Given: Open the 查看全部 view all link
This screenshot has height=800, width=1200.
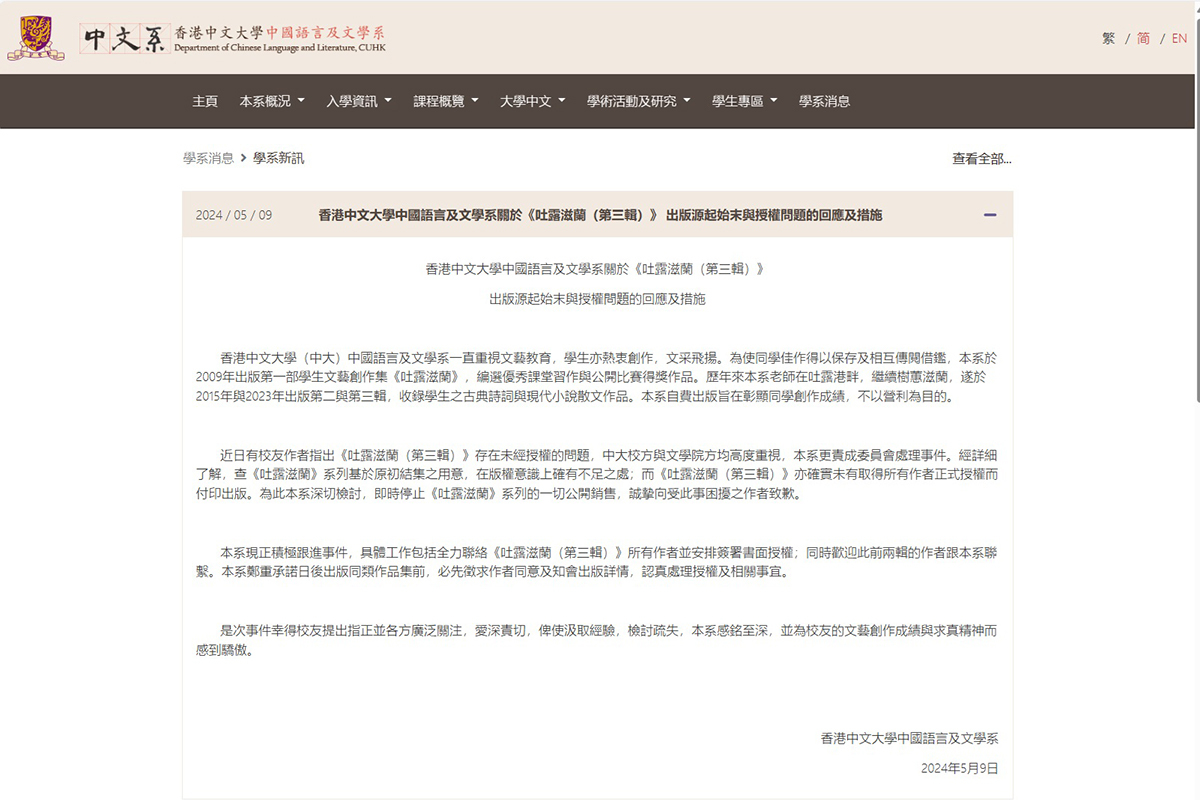Looking at the screenshot, I should tap(981, 158).
